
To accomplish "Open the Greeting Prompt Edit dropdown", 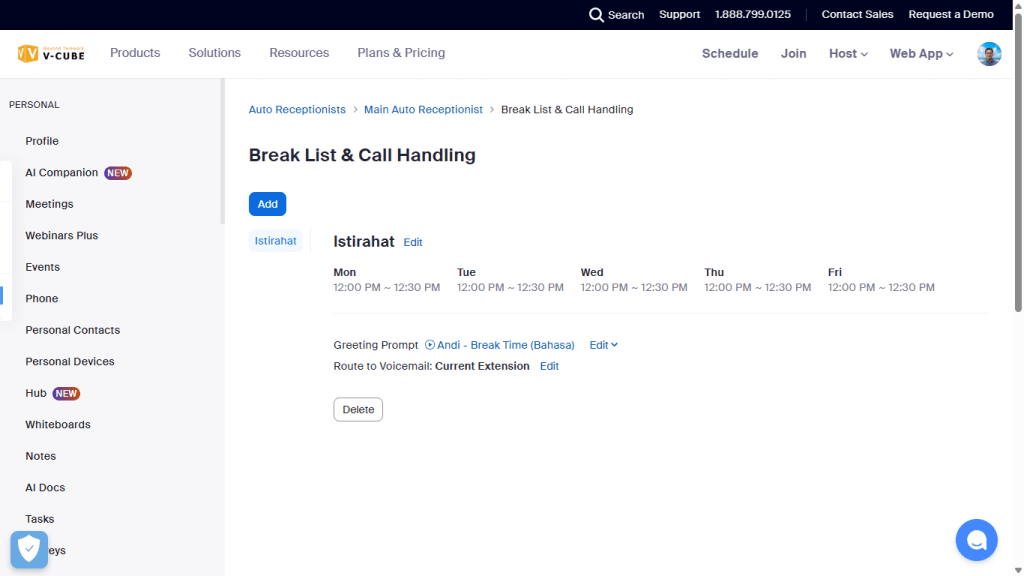I will tap(603, 344).
